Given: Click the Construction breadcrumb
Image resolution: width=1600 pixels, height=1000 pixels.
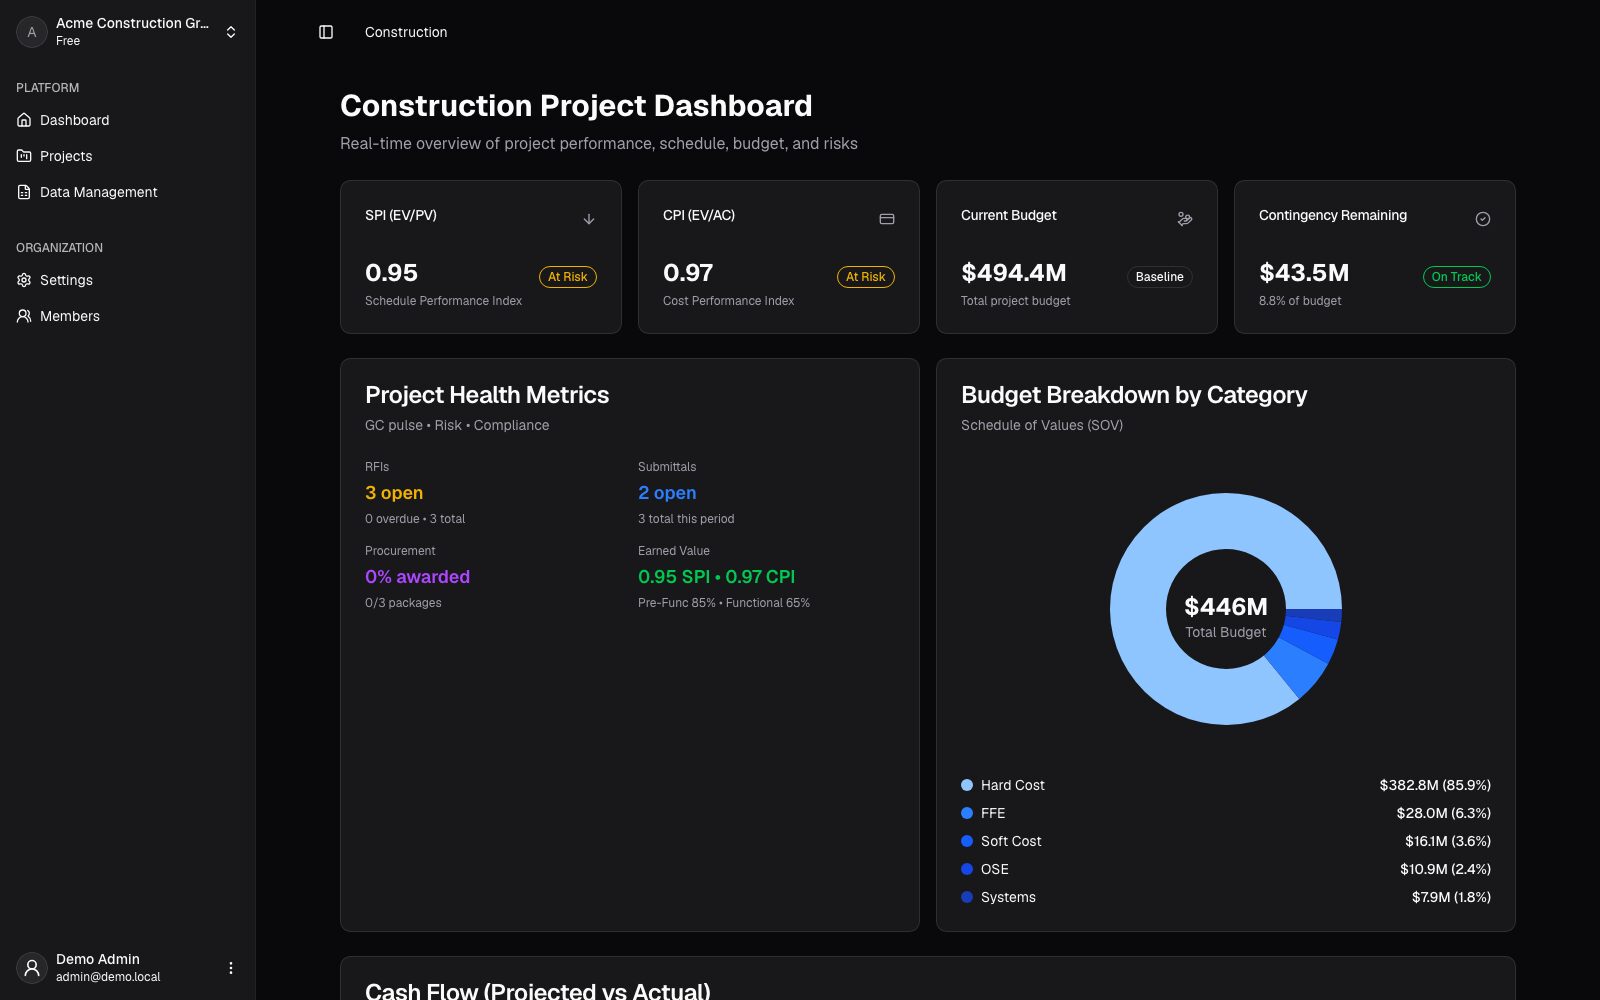Looking at the screenshot, I should coord(406,32).
